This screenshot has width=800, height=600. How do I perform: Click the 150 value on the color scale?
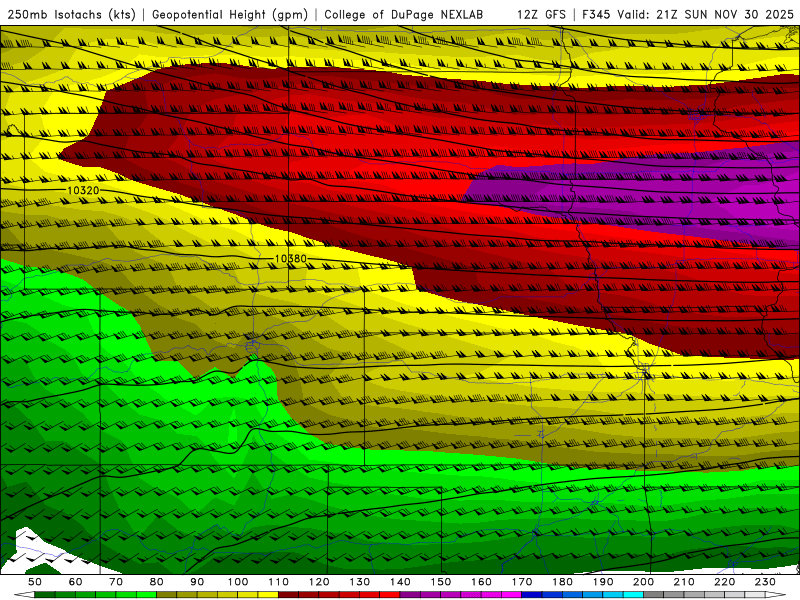(x=441, y=582)
